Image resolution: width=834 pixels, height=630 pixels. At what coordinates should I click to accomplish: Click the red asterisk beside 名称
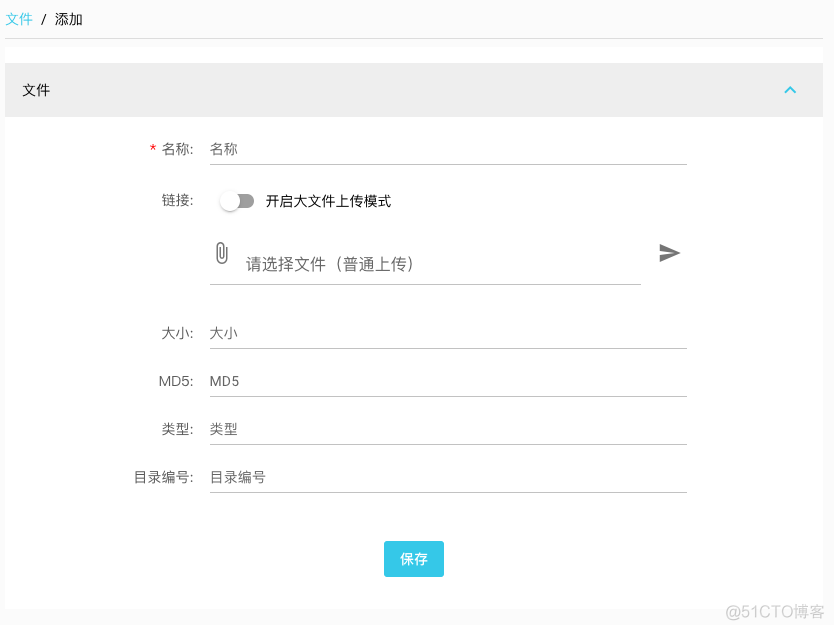pos(148,148)
